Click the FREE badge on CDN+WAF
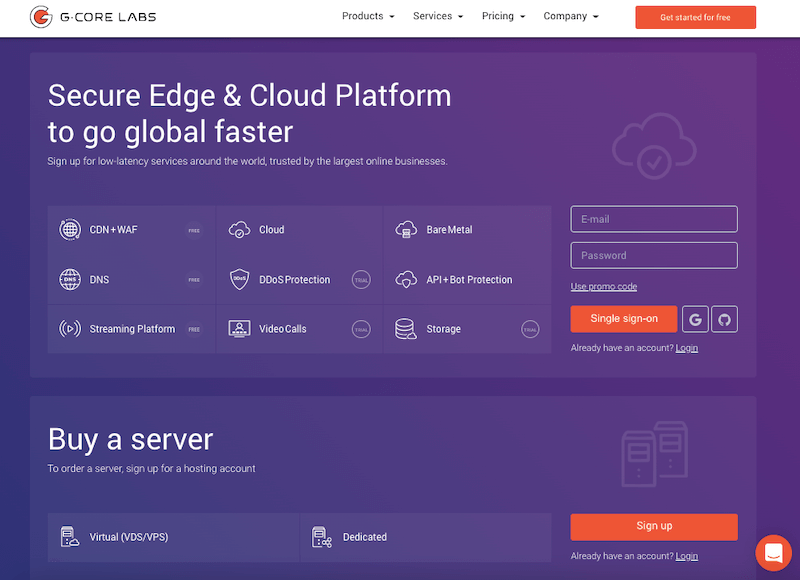The width and height of the screenshot is (800, 580). (x=194, y=231)
